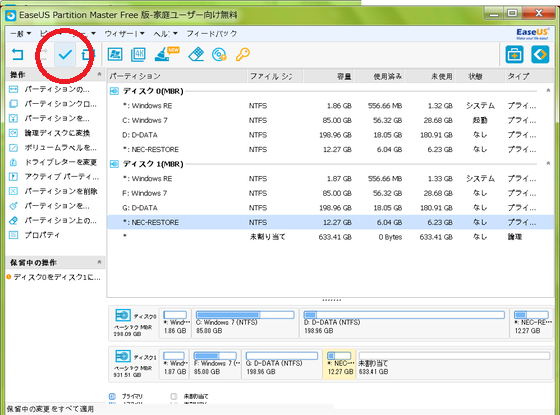Apply pending changes with the checkmark icon
The height and width of the screenshot is (415, 560).
coord(65,55)
